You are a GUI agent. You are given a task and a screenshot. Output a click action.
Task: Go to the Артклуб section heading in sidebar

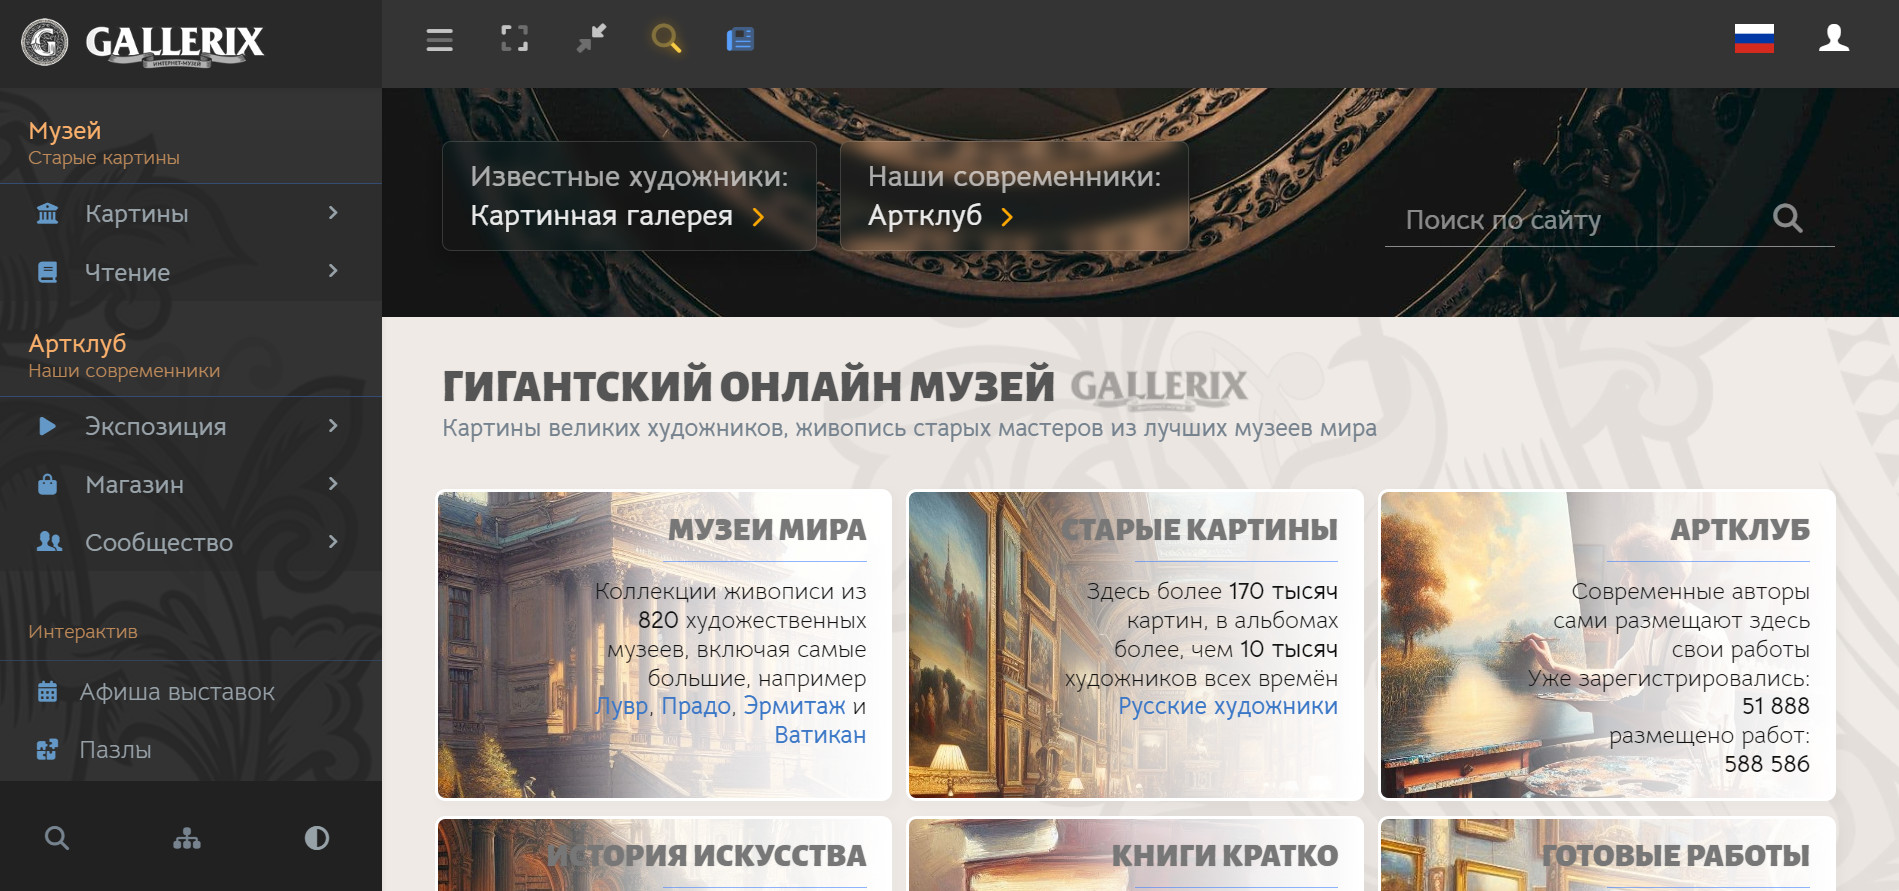pos(77,344)
